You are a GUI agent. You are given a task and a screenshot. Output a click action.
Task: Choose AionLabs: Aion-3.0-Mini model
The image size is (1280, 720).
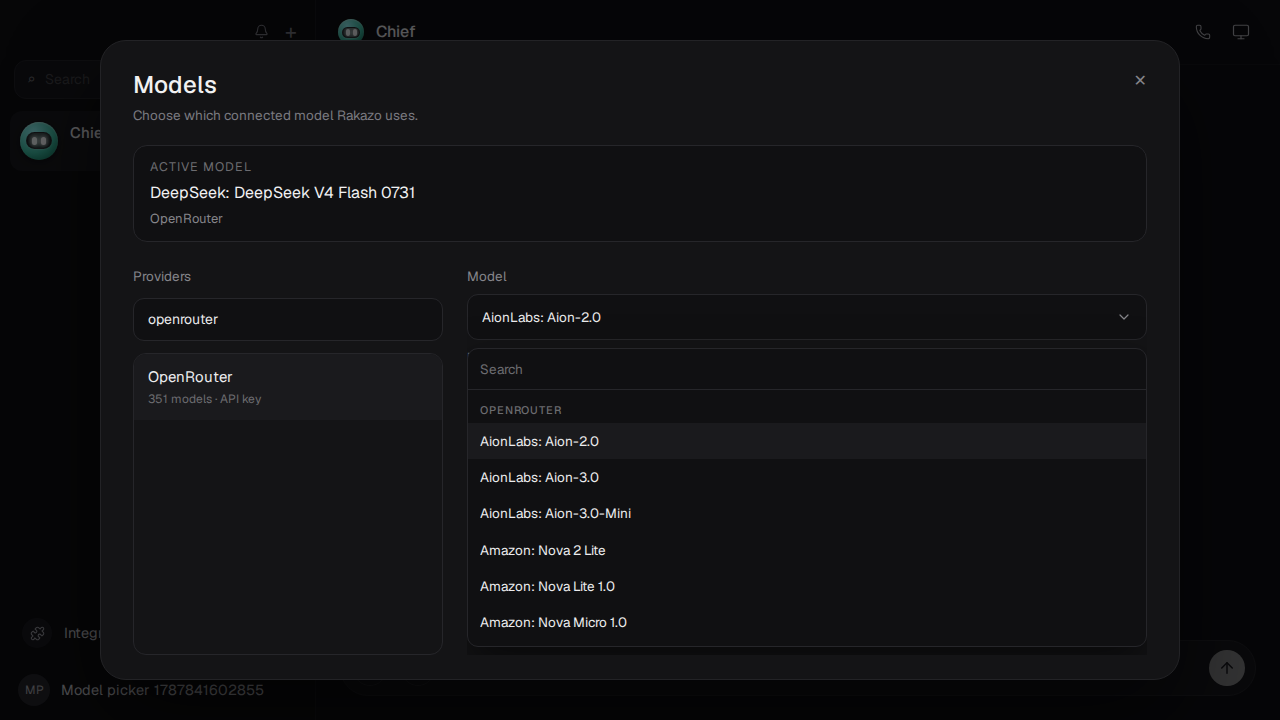tap(807, 513)
